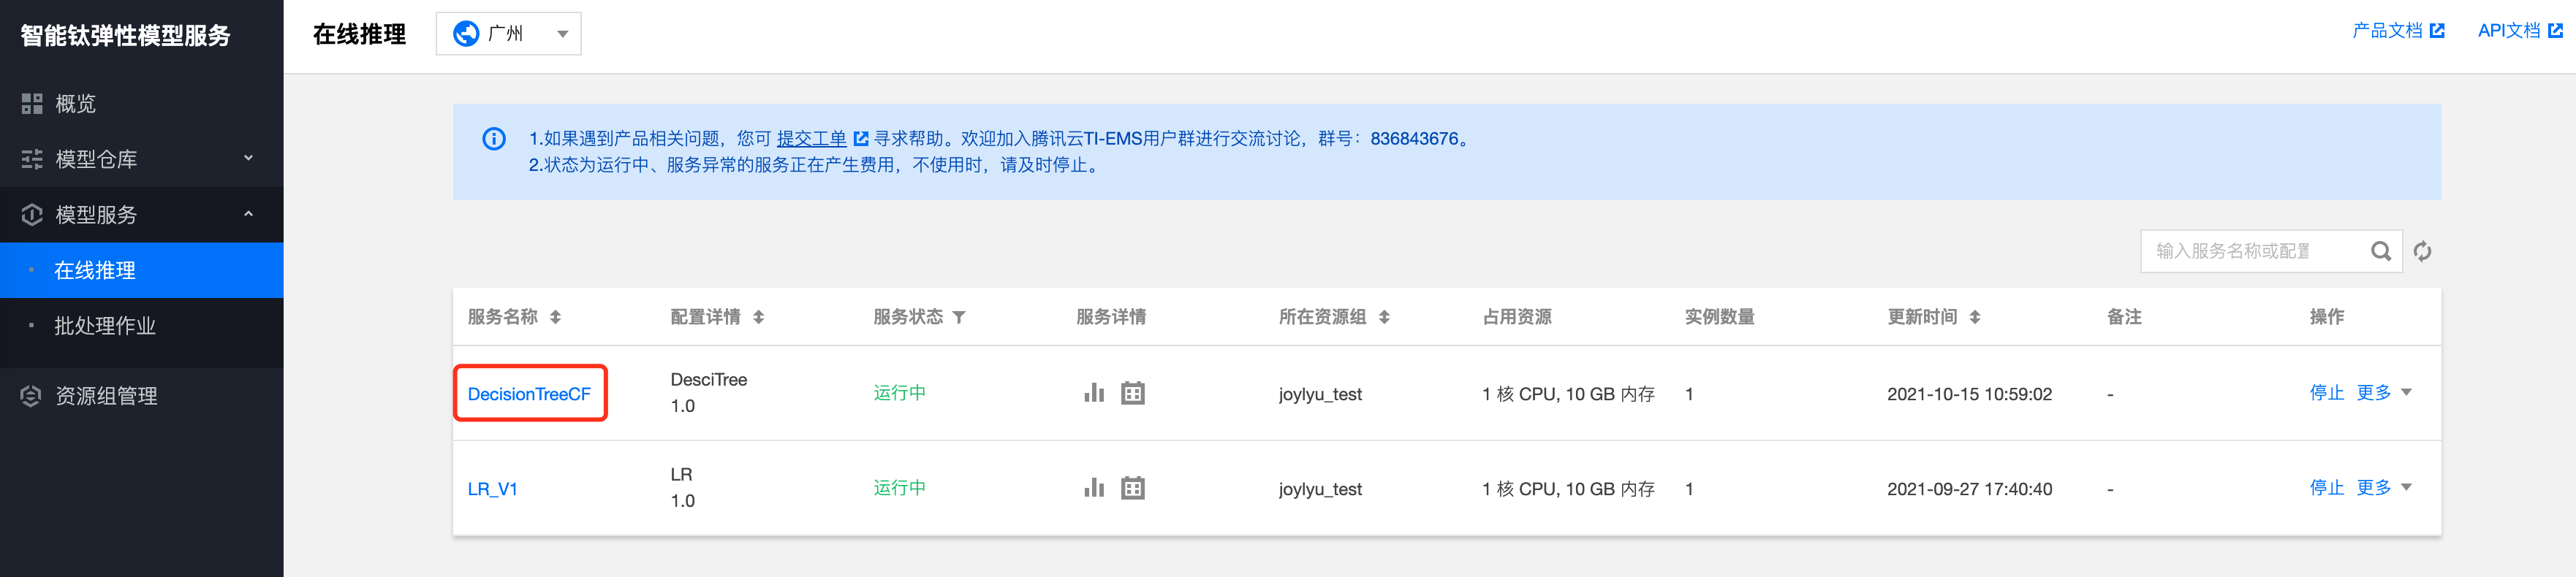This screenshot has width=2576, height=577.
Task: Click the group number 836843676
Action: pyautogui.click(x=1414, y=139)
